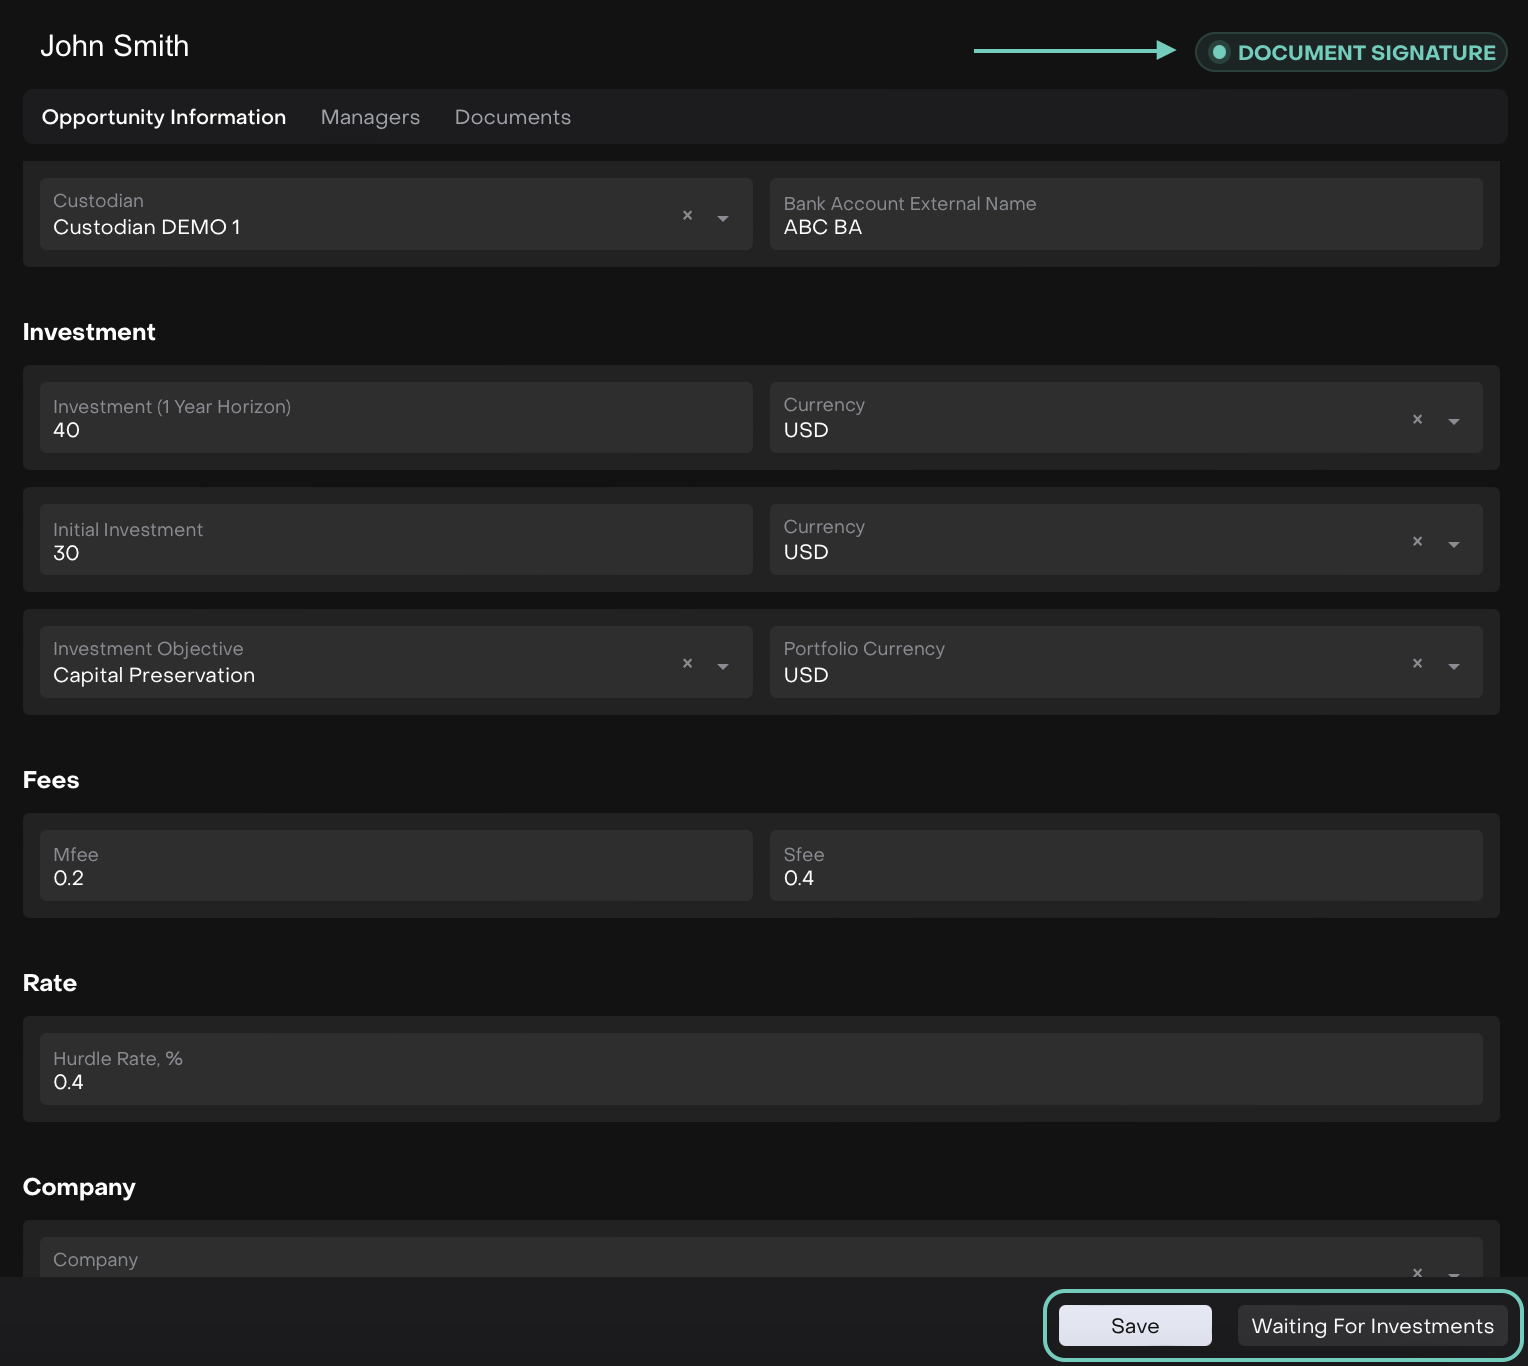
Task: Clear the Custodian DEMO 1 selection
Action: pos(687,215)
